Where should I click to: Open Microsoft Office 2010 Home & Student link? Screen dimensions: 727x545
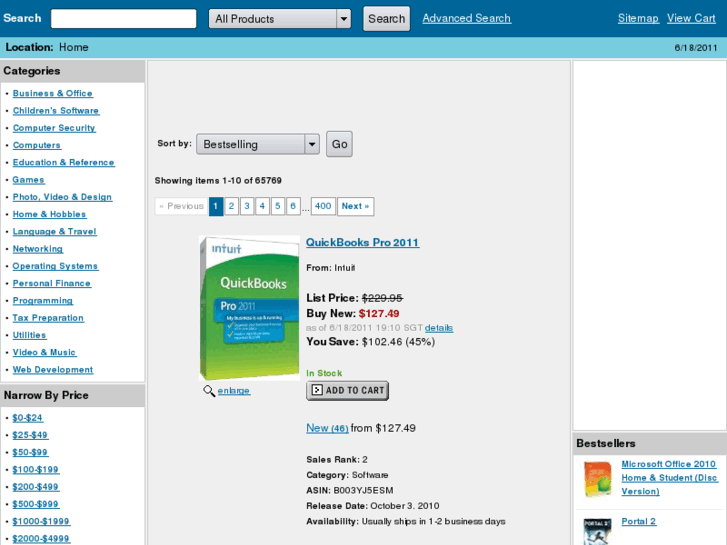670,477
